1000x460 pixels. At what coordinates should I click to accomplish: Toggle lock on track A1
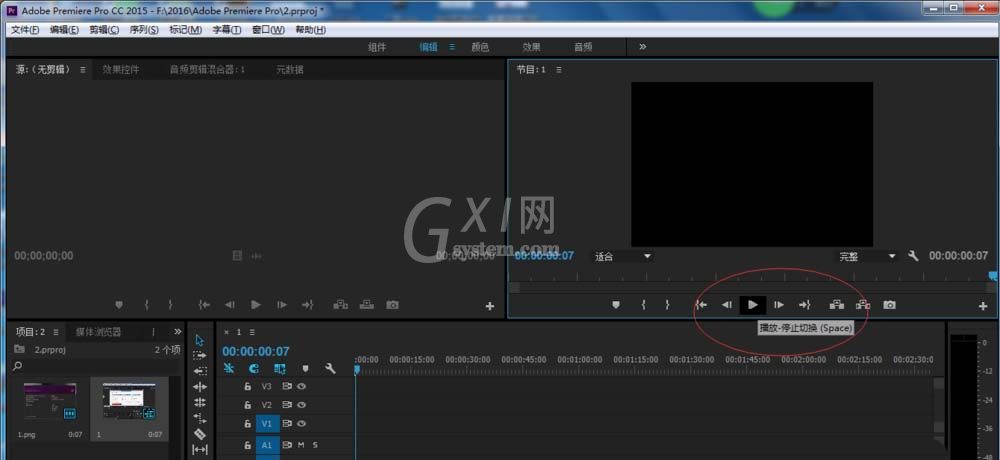click(248, 445)
